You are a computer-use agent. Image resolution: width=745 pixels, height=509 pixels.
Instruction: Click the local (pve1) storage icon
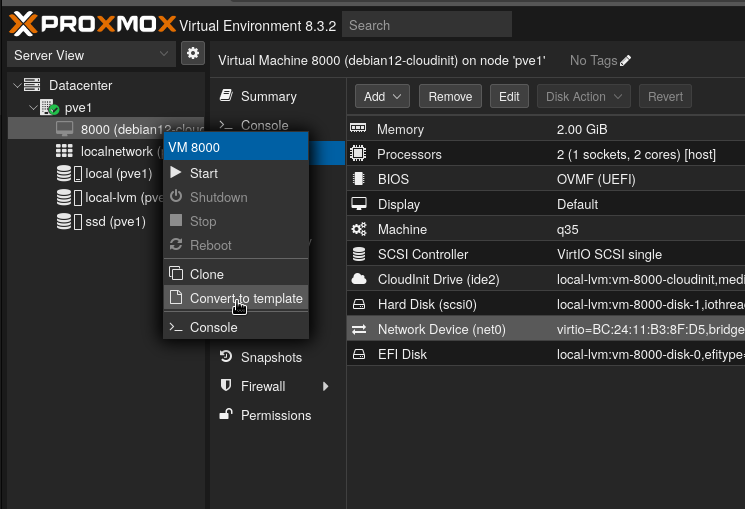(69, 173)
